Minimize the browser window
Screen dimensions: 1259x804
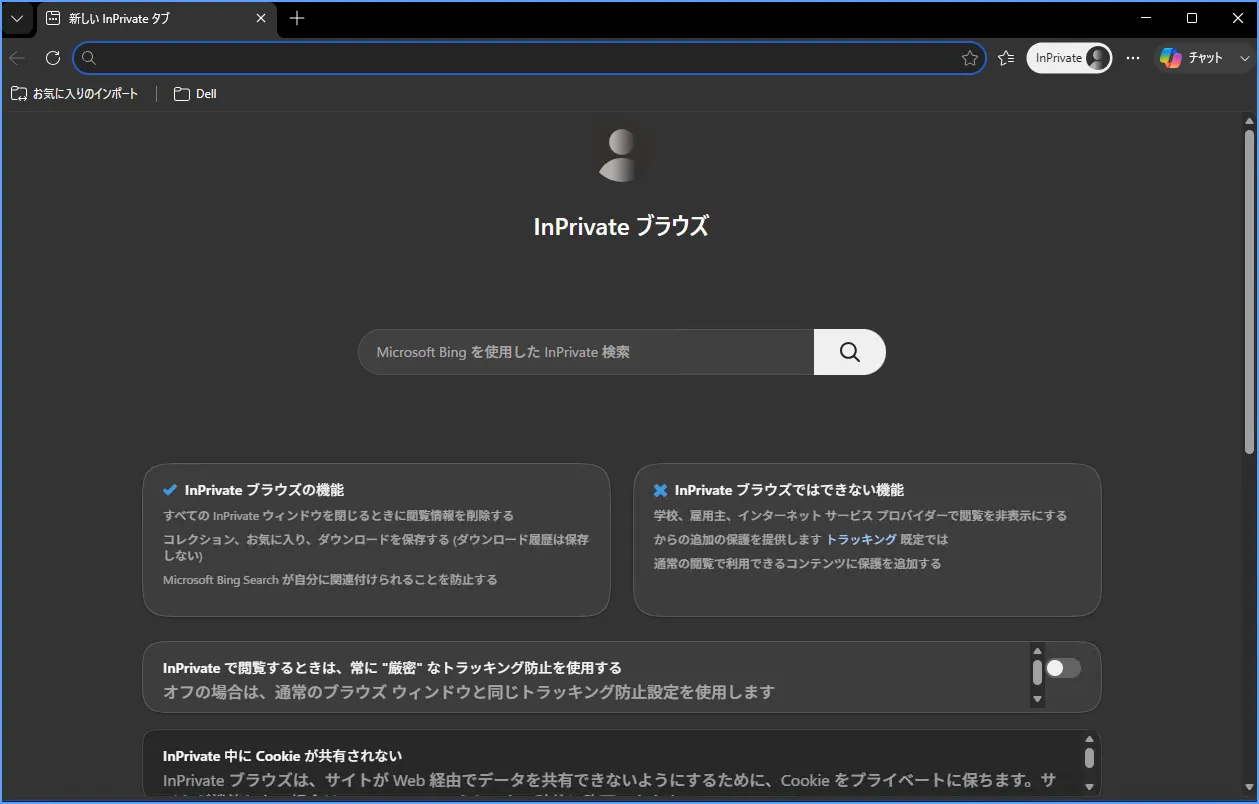pyautogui.click(x=1146, y=18)
